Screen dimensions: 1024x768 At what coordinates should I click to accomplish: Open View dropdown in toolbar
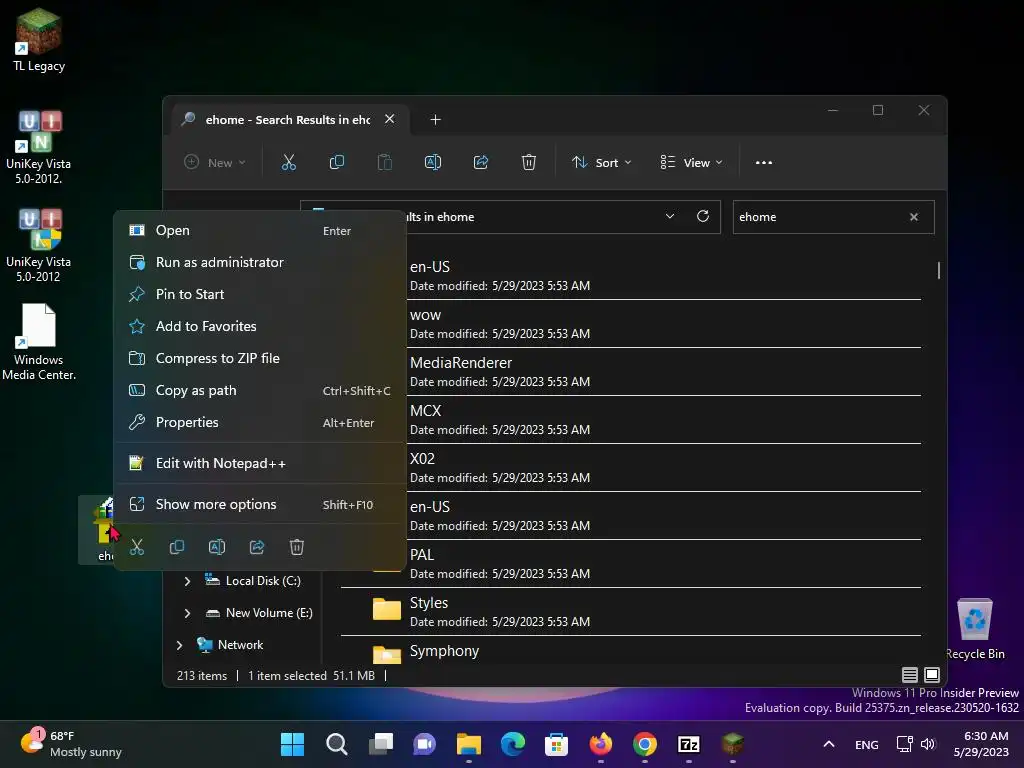click(692, 163)
